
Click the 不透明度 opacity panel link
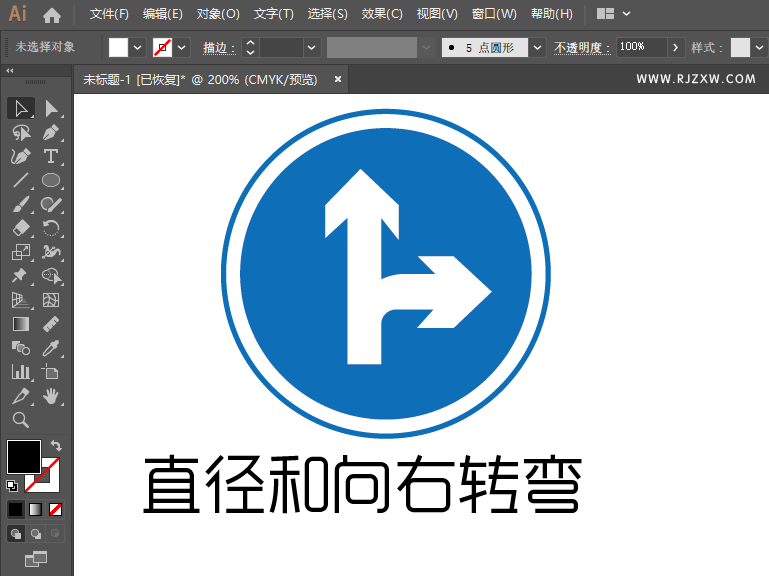(582, 48)
